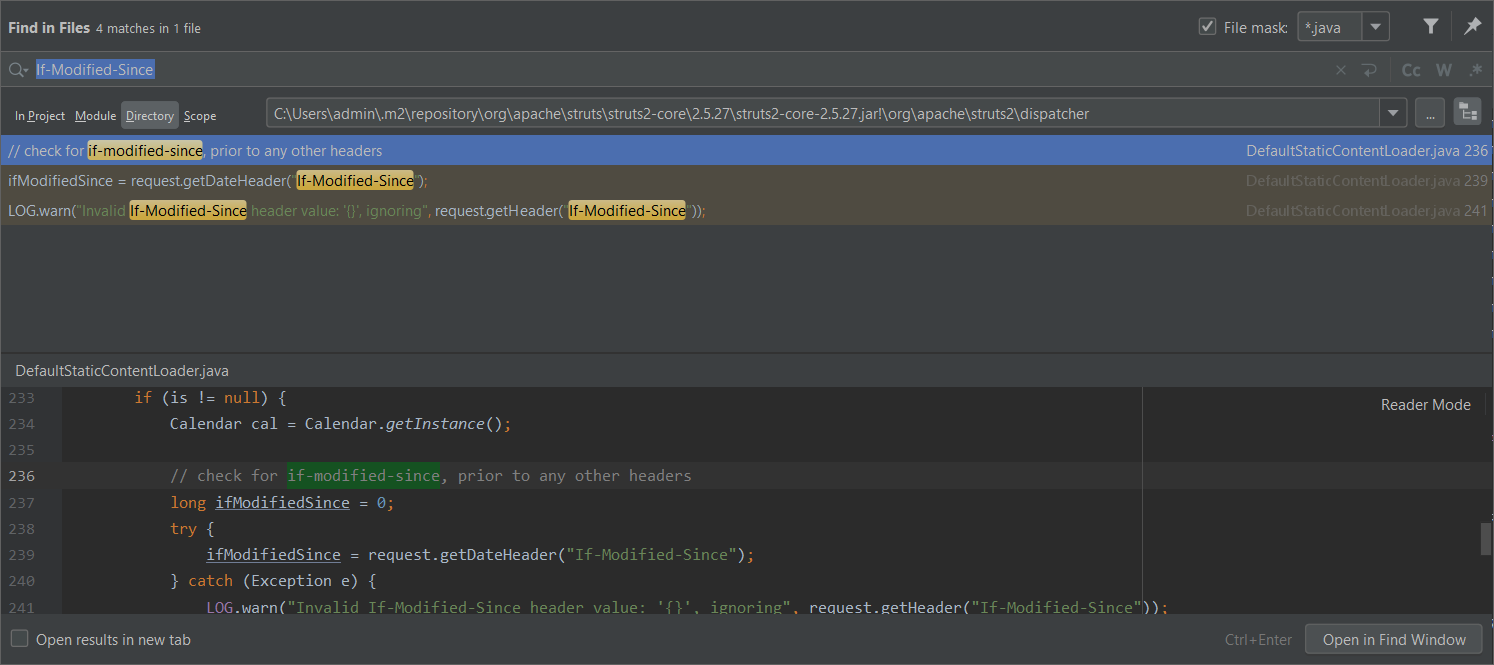Toggle Match Case (Cc) option
The image size is (1494, 665).
point(1411,70)
